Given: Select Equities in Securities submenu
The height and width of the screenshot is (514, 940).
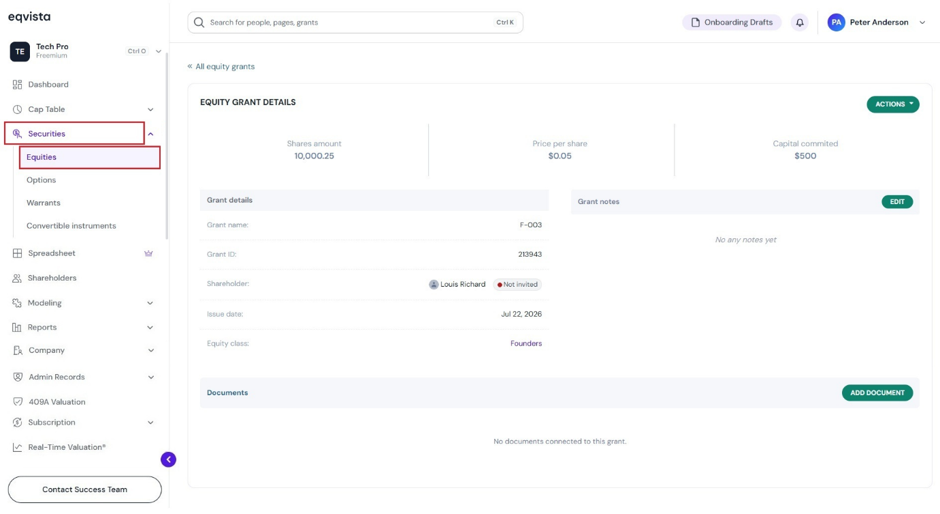Looking at the screenshot, I should [89, 157].
